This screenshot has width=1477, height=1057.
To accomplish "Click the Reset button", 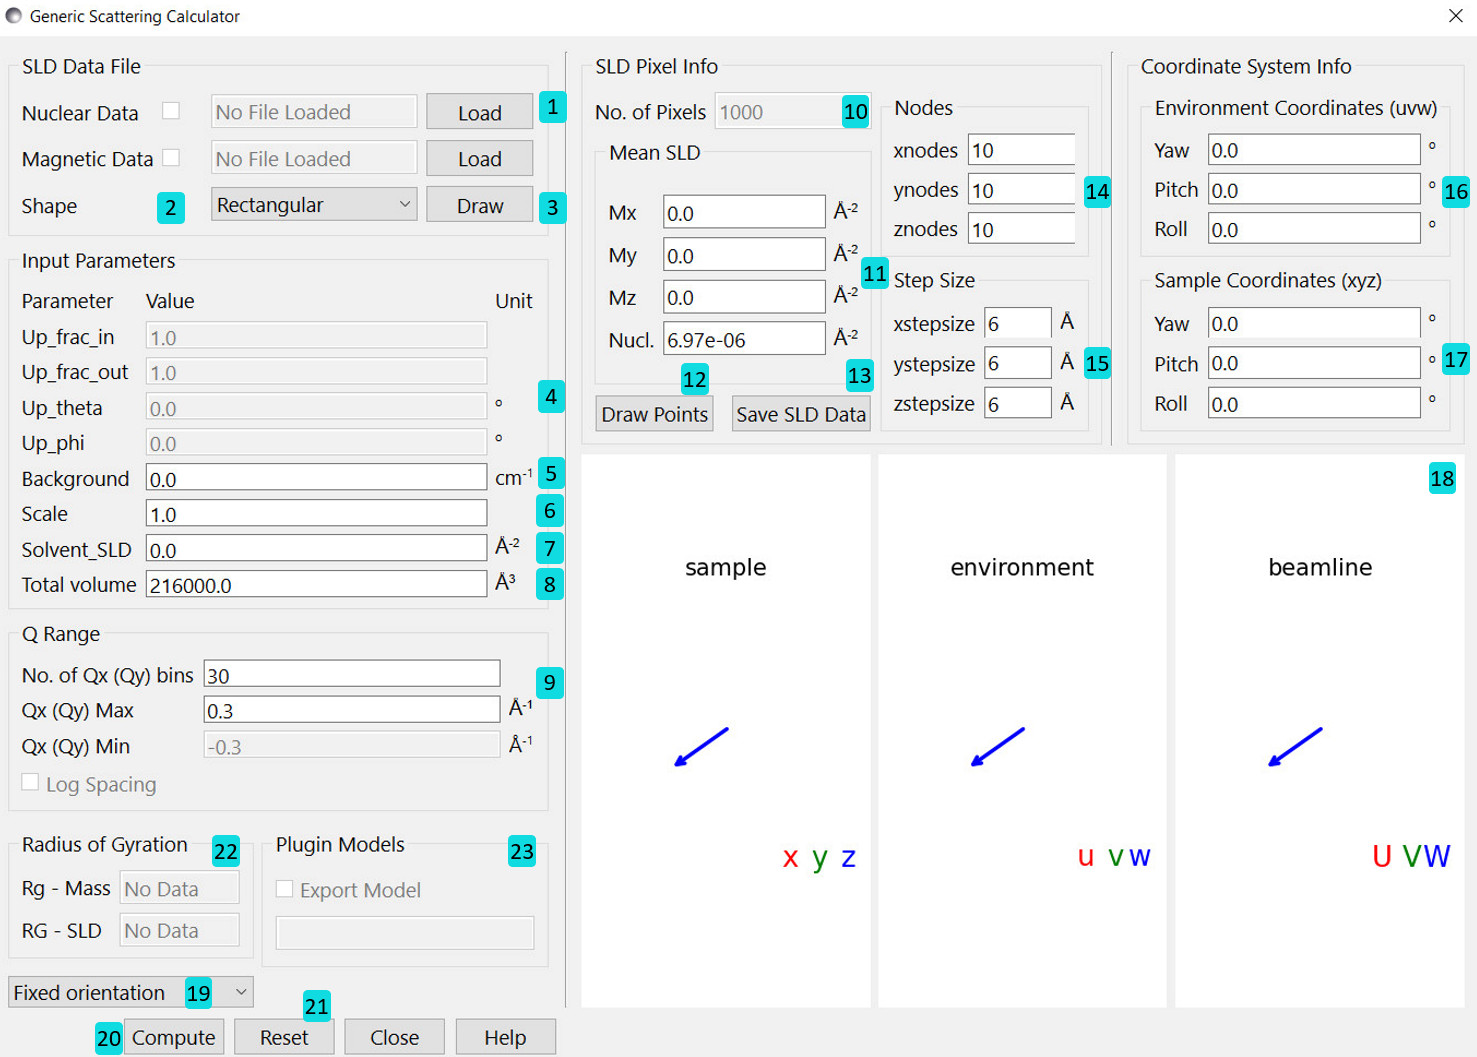I will [x=284, y=1037].
